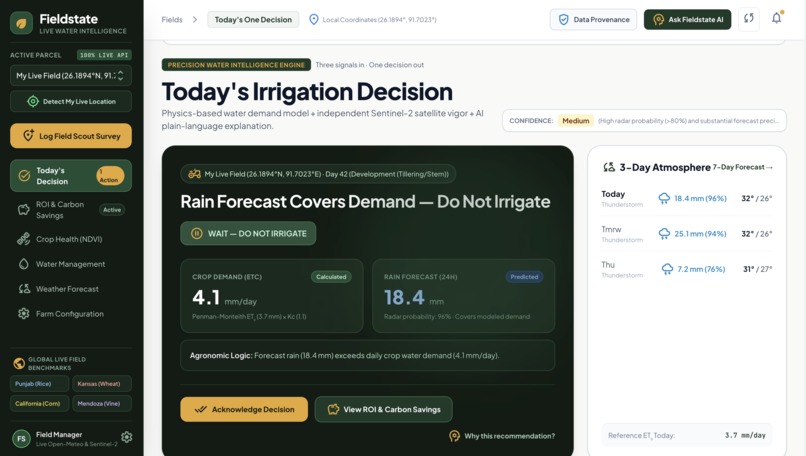The height and width of the screenshot is (456, 806).
Task: Click the Fields breadcrumb
Action: pyautogui.click(x=172, y=20)
